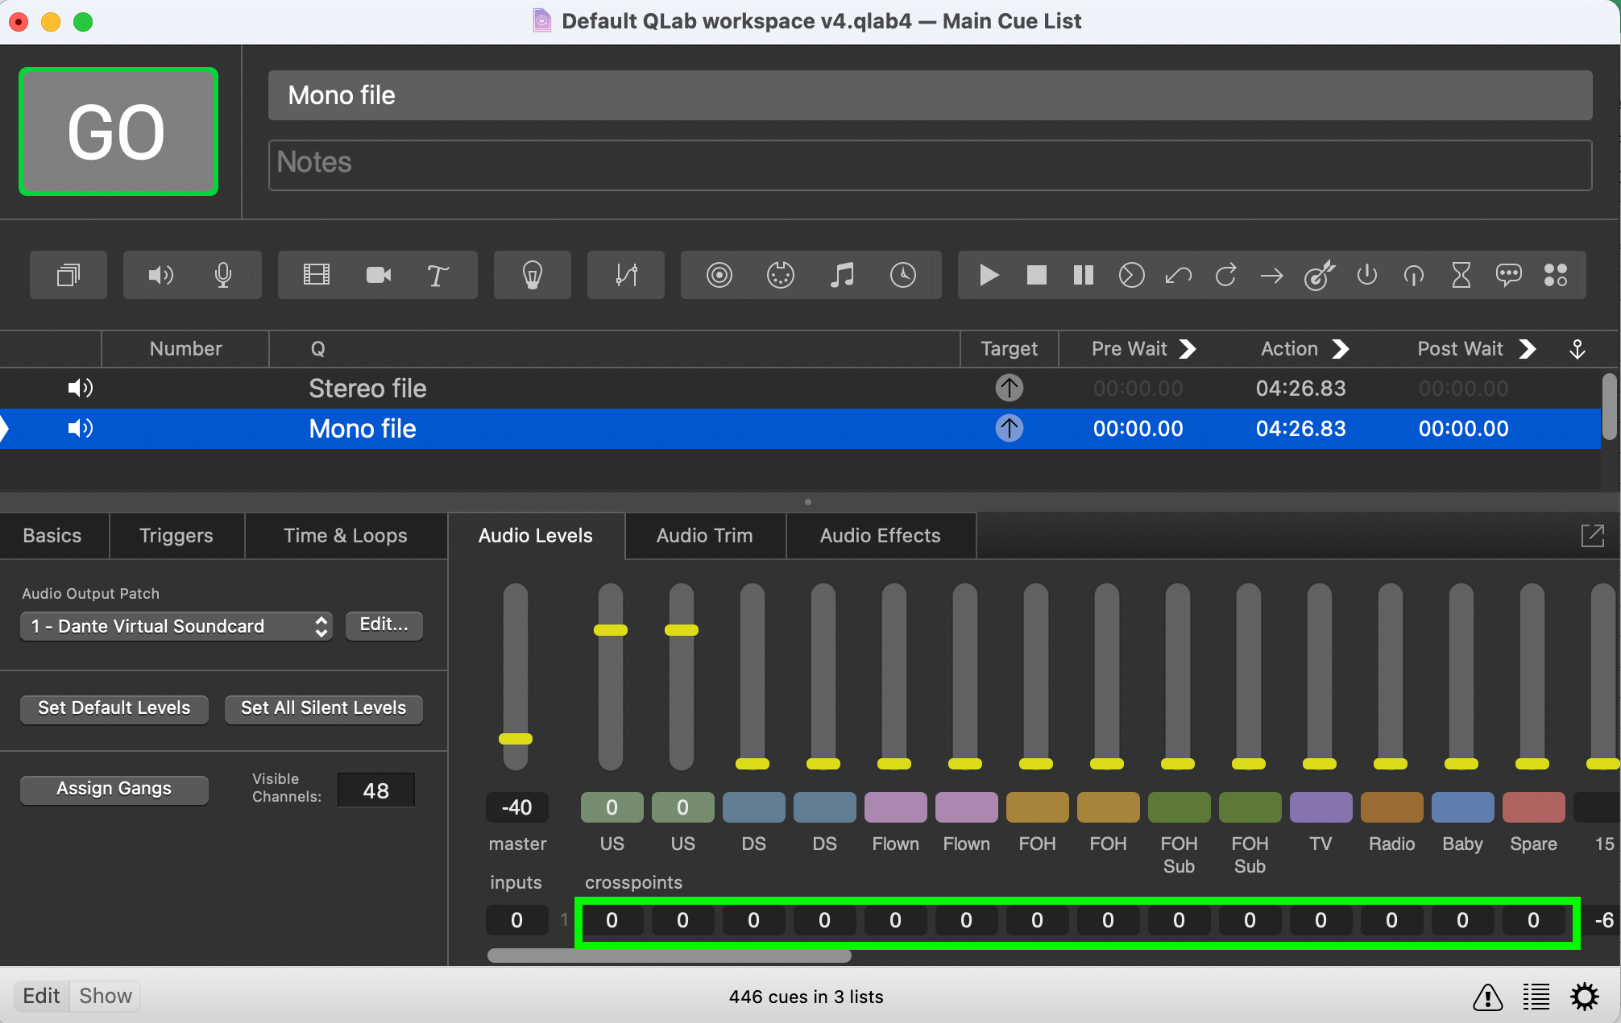Image resolution: width=1621 pixels, height=1023 pixels.
Task: Add a Camera cue
Action: tap(378, 275)
